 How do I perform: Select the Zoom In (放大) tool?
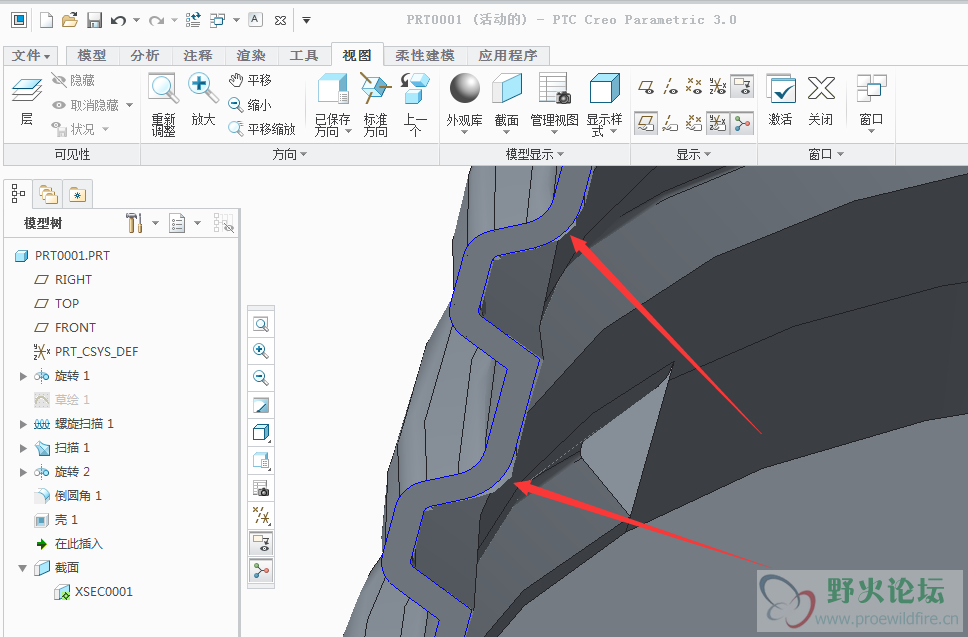[x=203, y=100]
